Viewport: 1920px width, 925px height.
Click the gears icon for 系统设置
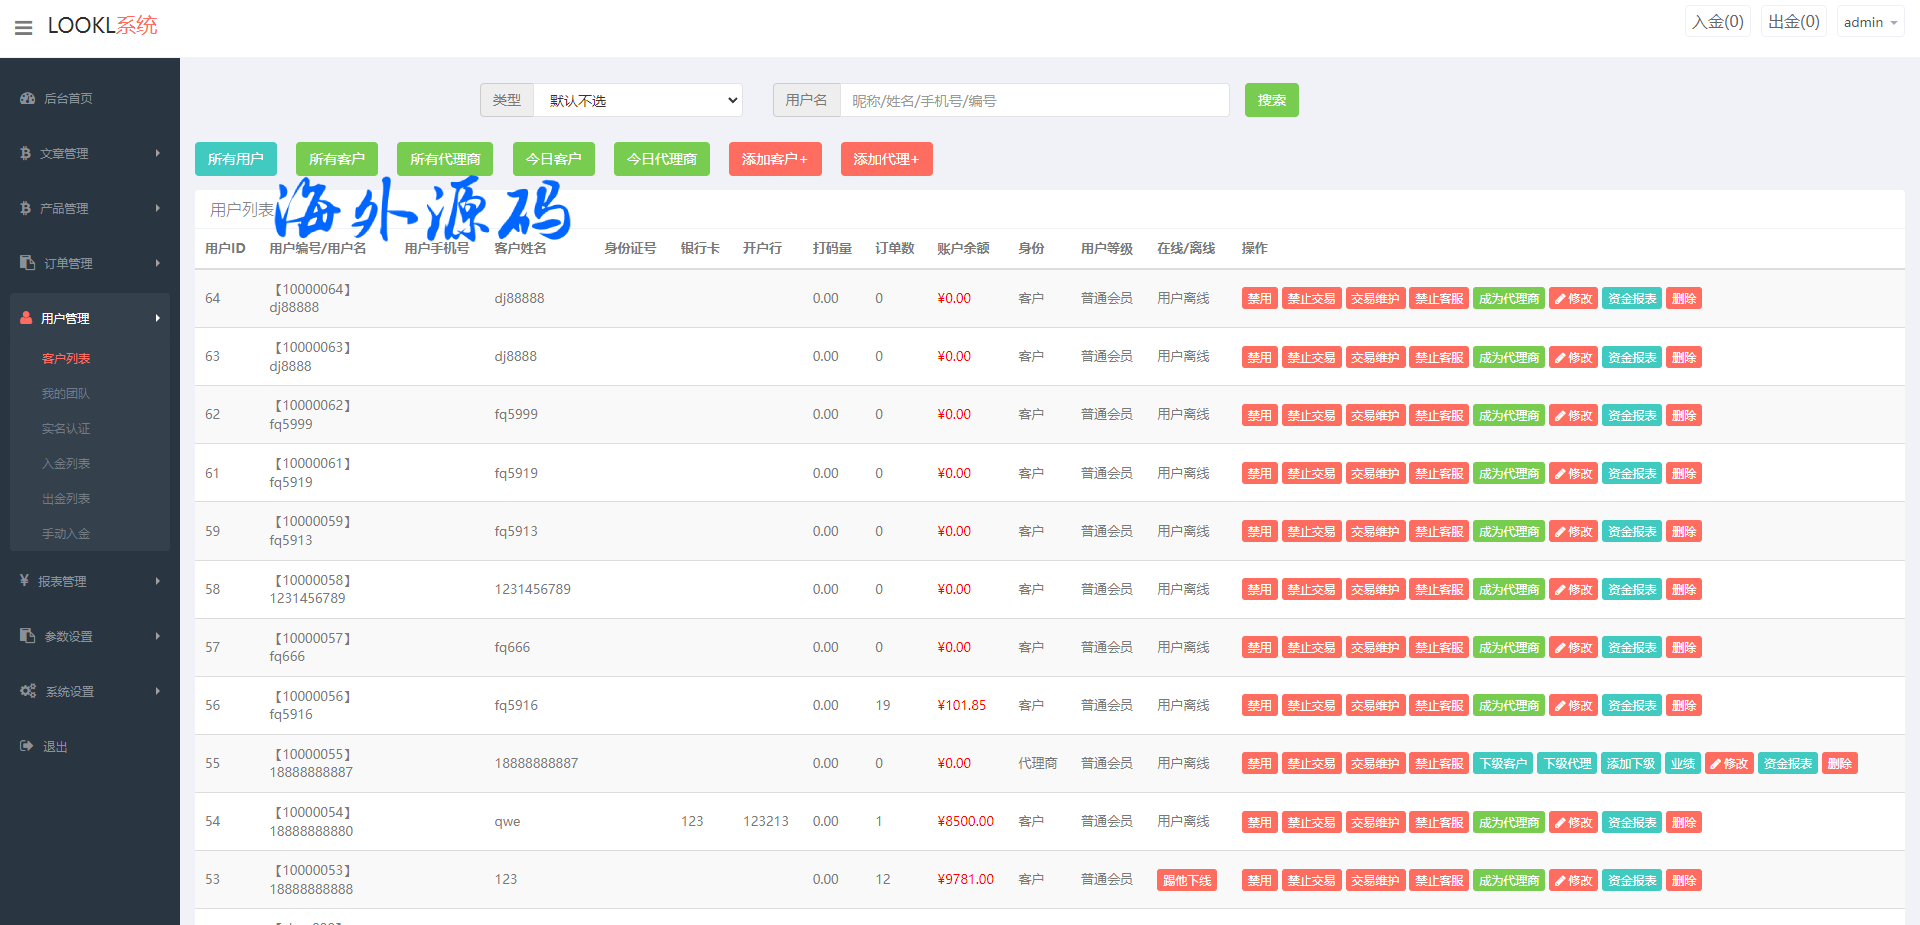click(28, 691)
